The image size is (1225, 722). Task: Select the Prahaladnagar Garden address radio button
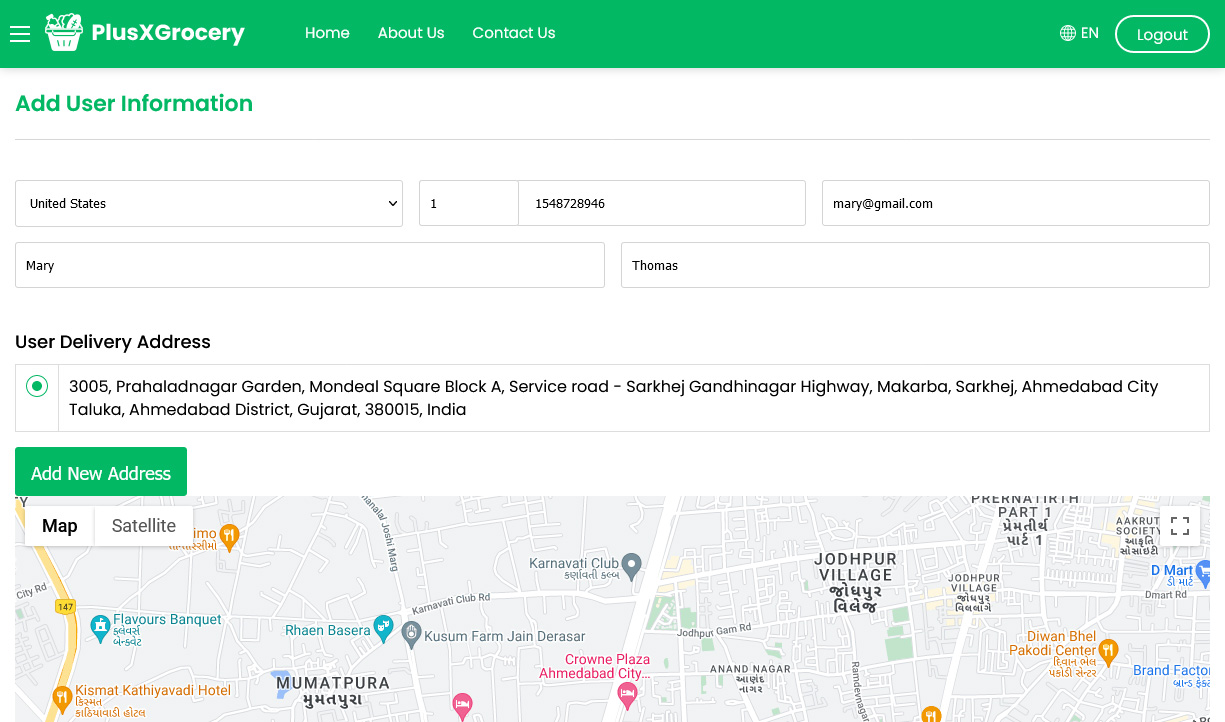tap(37, 386)
